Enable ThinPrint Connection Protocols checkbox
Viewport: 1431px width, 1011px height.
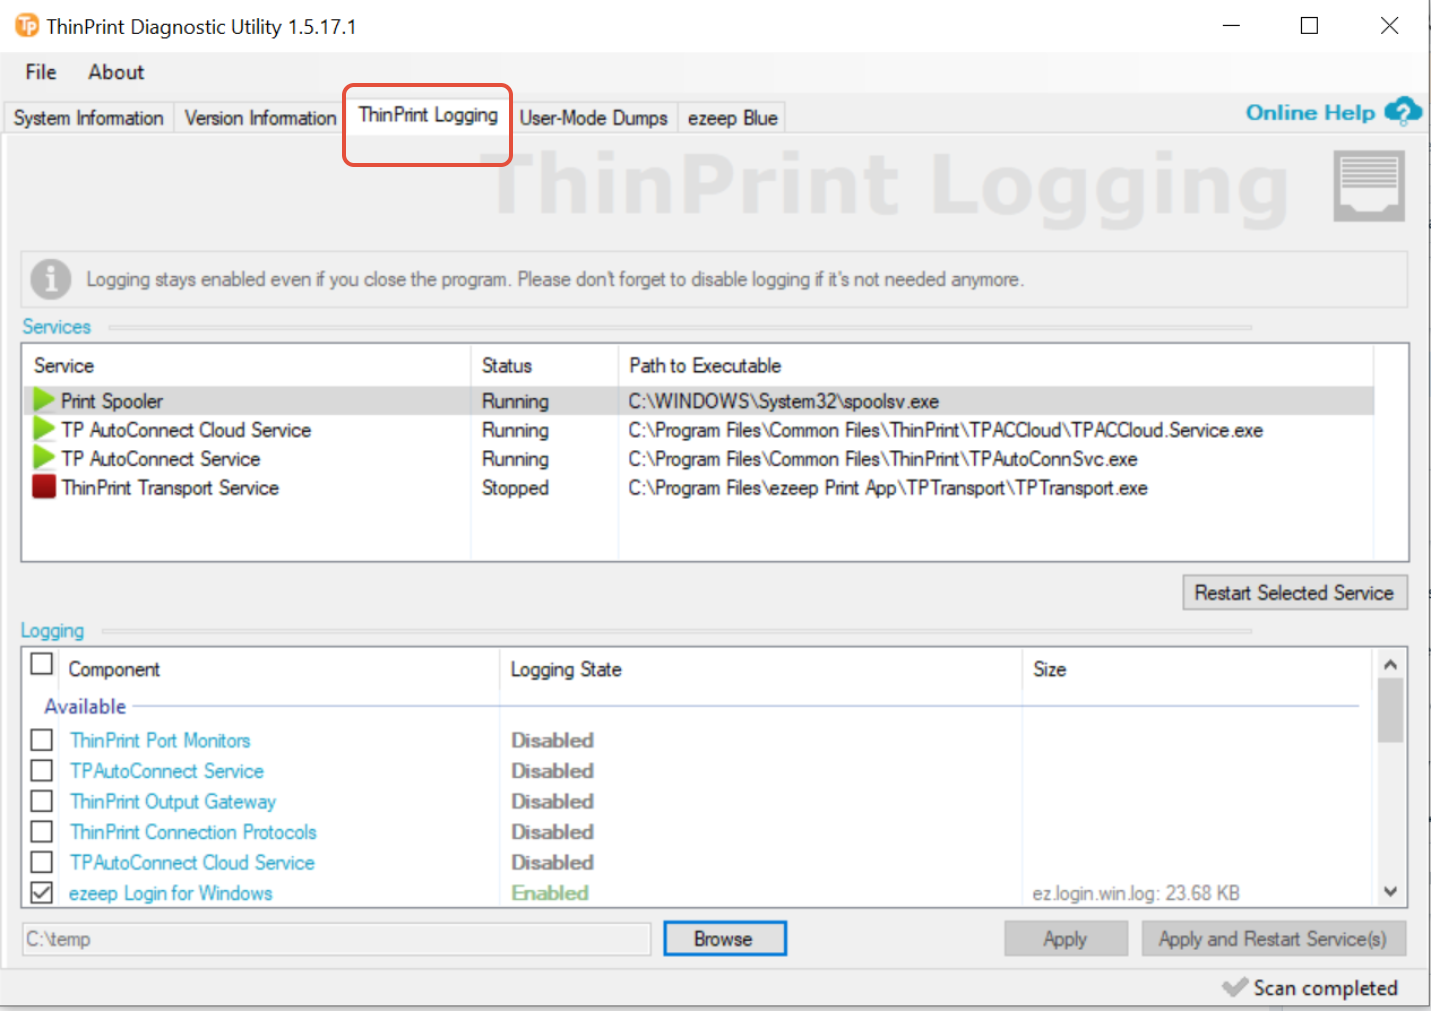click(x=42, y=832)
